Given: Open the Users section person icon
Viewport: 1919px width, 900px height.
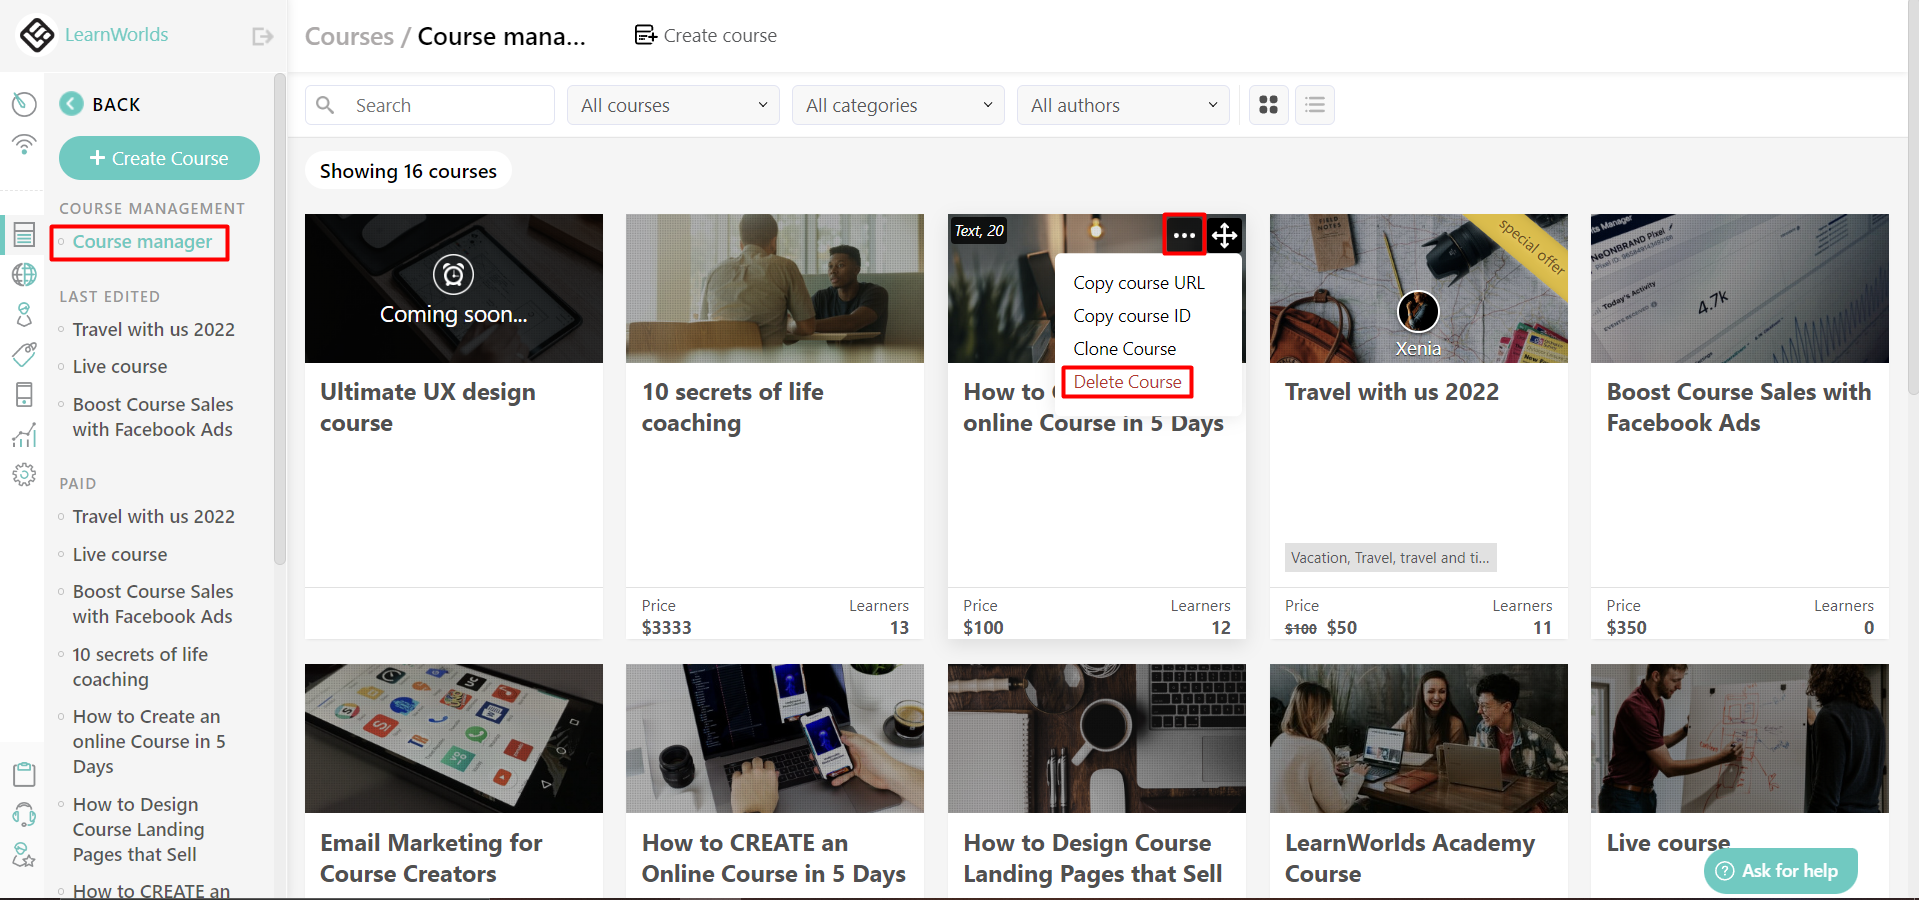Looking at the screenshot, I should pyautogui.click(x=24, y=314).
